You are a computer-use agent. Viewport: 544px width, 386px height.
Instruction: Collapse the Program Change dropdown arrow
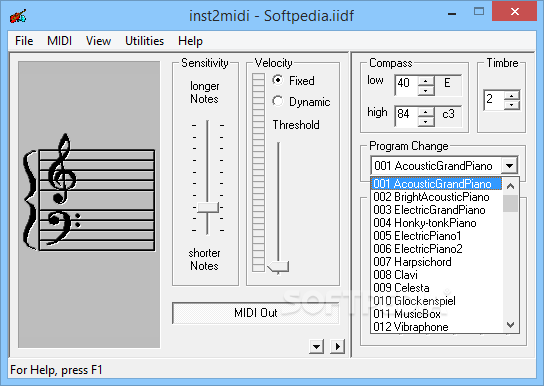[x=509, y=166]
